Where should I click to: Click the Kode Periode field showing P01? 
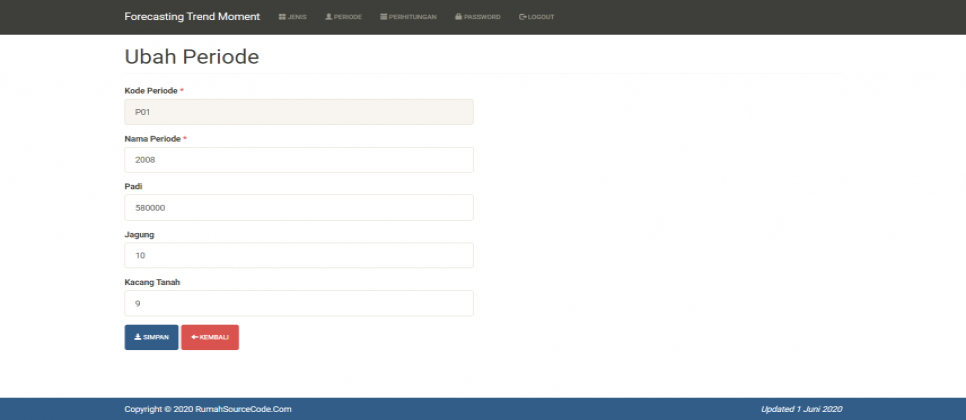[x=299, y=112]
